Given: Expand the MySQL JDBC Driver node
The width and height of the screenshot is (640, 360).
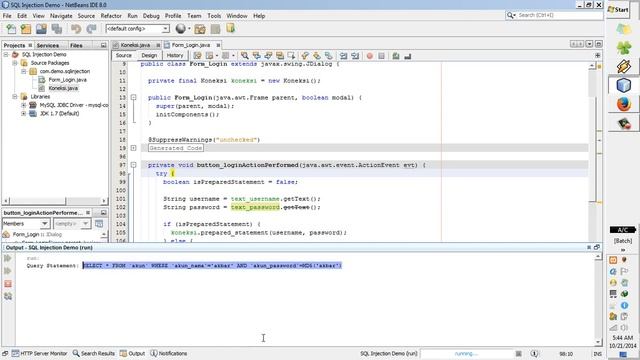Looking at the screenshot, I should click(x=23, y=105).
